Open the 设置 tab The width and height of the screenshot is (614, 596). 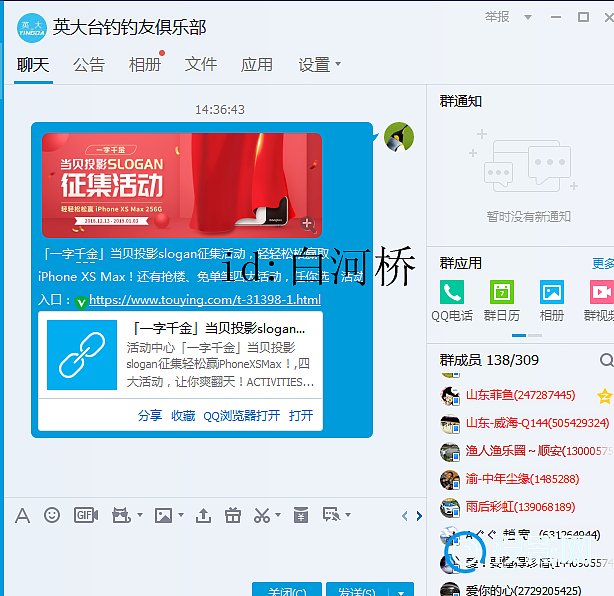click(314, 65)
